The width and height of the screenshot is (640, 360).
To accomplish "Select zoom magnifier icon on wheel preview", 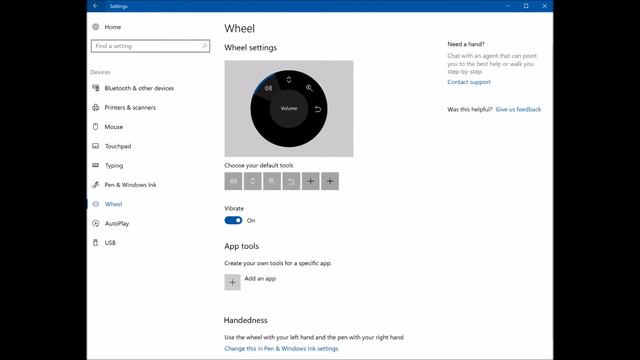I will coord(309,88).
